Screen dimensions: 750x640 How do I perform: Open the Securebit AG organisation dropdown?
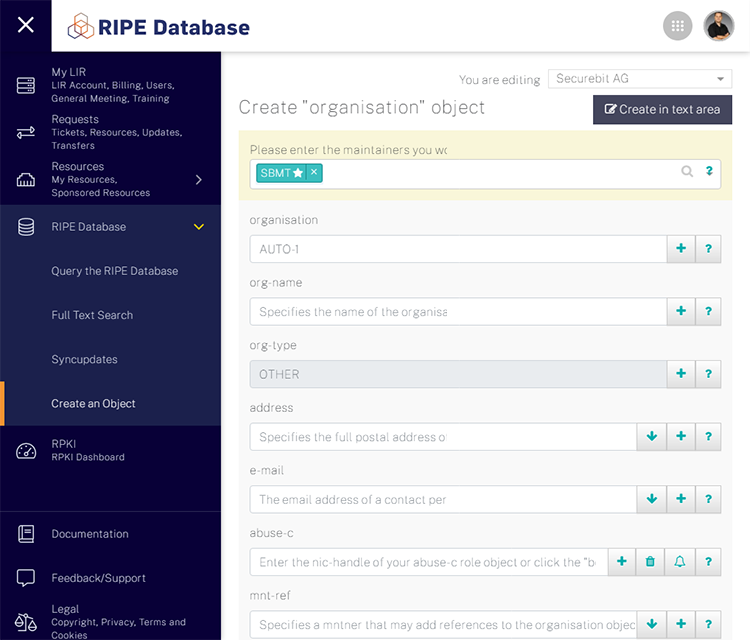tap(640, 79)
